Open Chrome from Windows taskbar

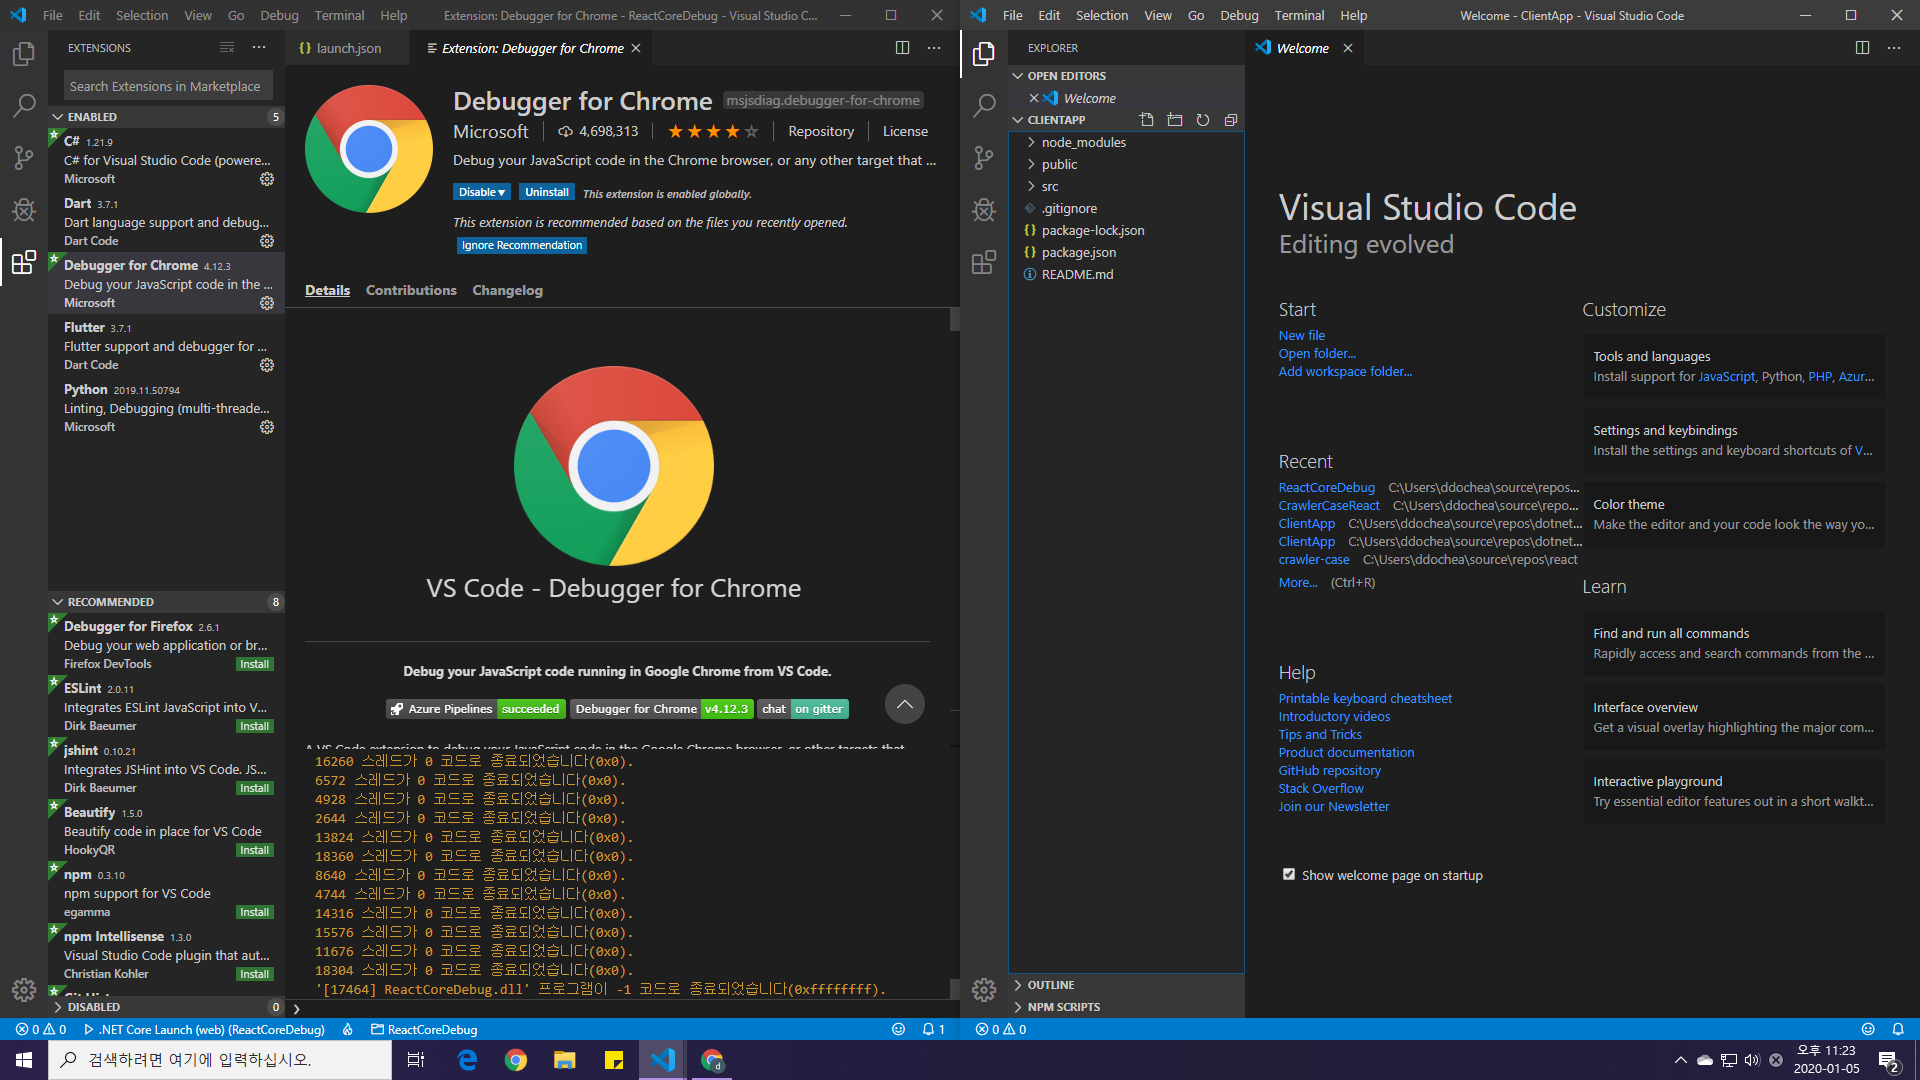[x=516, y=1060]
